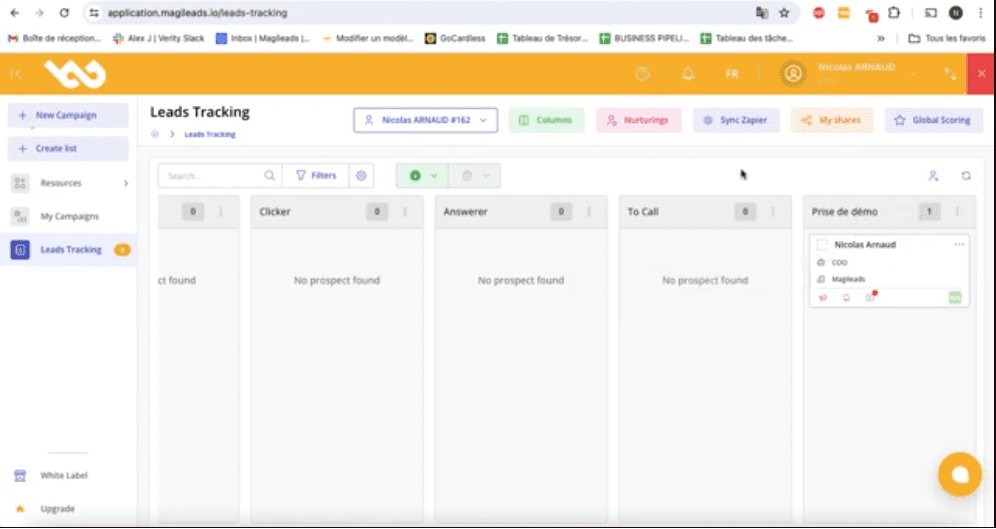Open the help clock icon in header
Screen dimensions: 996x529
click(x=642, y=74)
